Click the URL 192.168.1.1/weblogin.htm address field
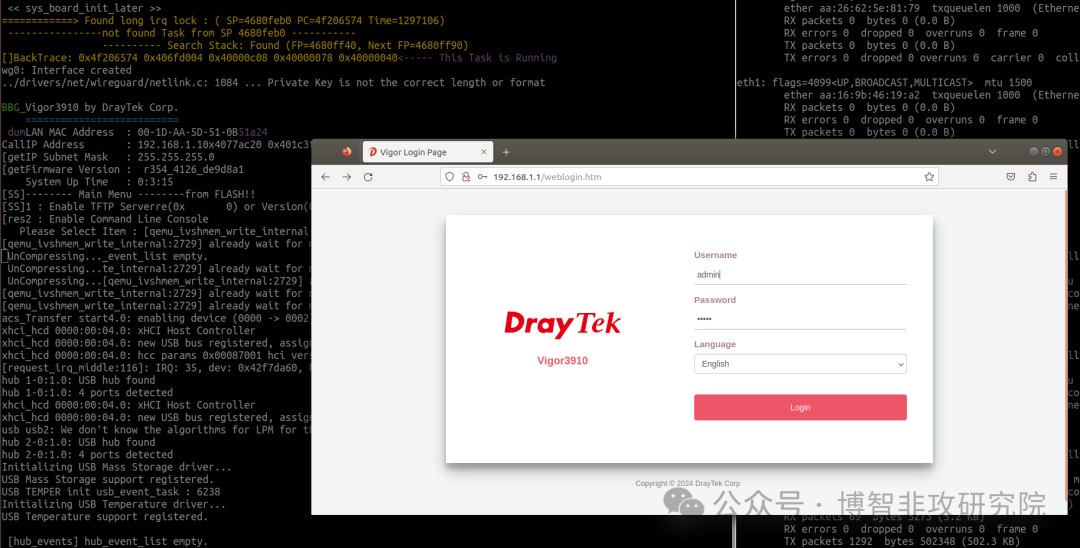Screen dimensions: 1080x548 [689, 177]
